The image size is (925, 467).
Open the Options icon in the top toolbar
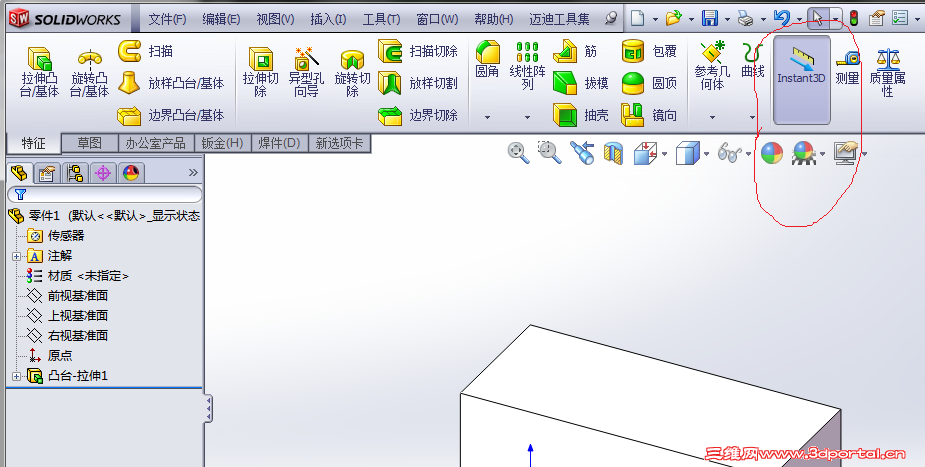pos(900,18)
